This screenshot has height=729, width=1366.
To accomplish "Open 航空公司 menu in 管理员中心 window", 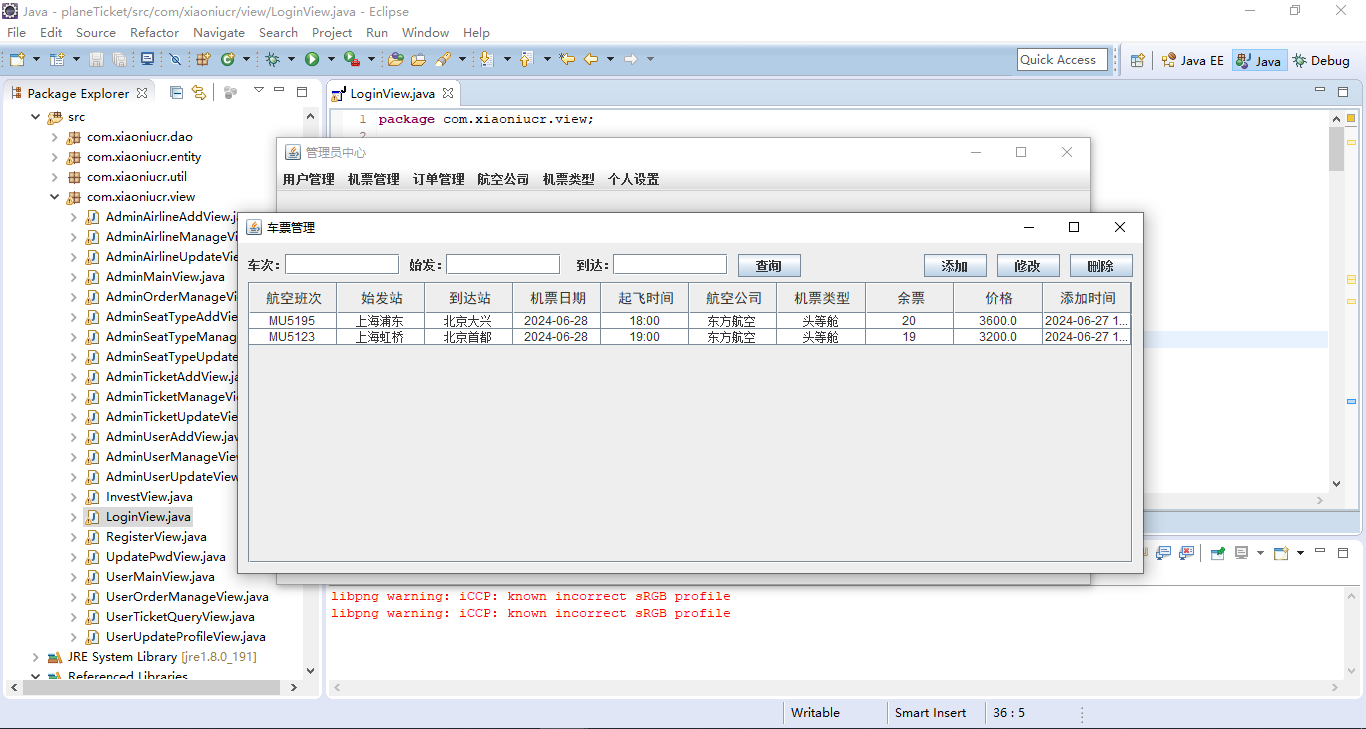I will coord(503,180).
